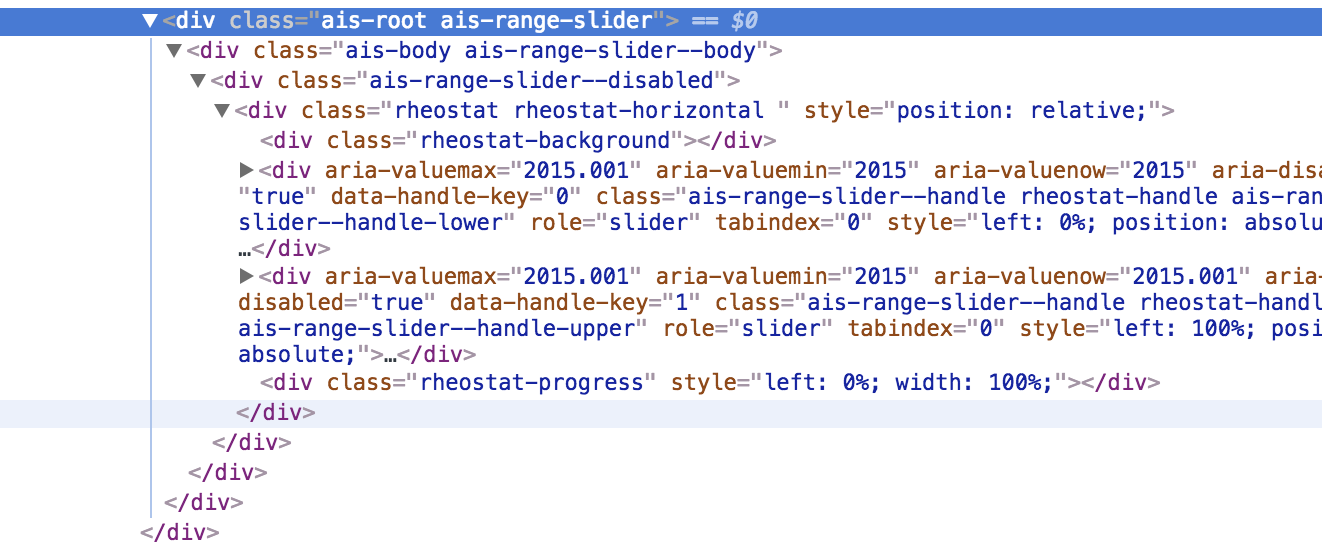This screenshot has width=1322, height=550.
Task: Click the ellipsis after "absolute;" in upper handle
Action: point(392,354)
